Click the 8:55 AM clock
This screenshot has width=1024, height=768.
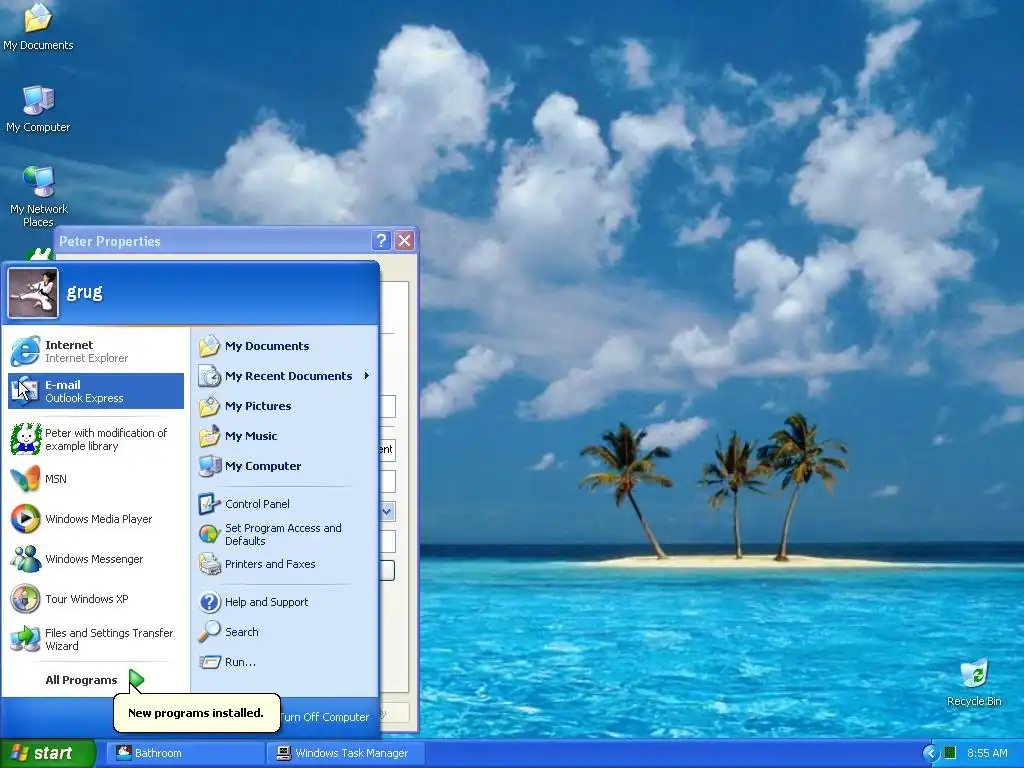coord(987,753)
